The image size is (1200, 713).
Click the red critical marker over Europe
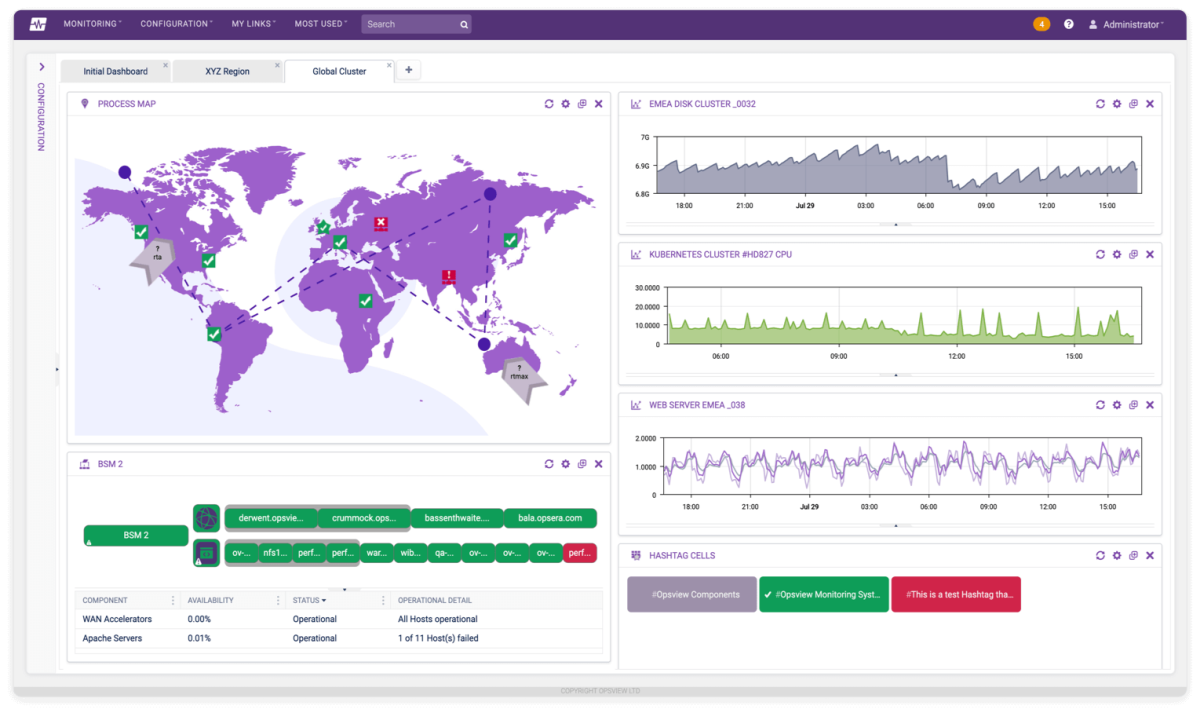pos(379,224)
